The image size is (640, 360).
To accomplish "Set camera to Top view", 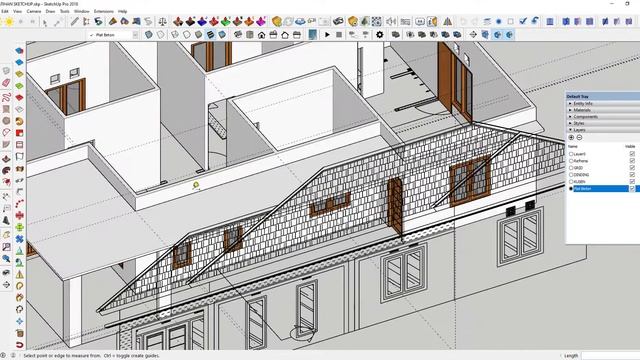I will point(250,35).
